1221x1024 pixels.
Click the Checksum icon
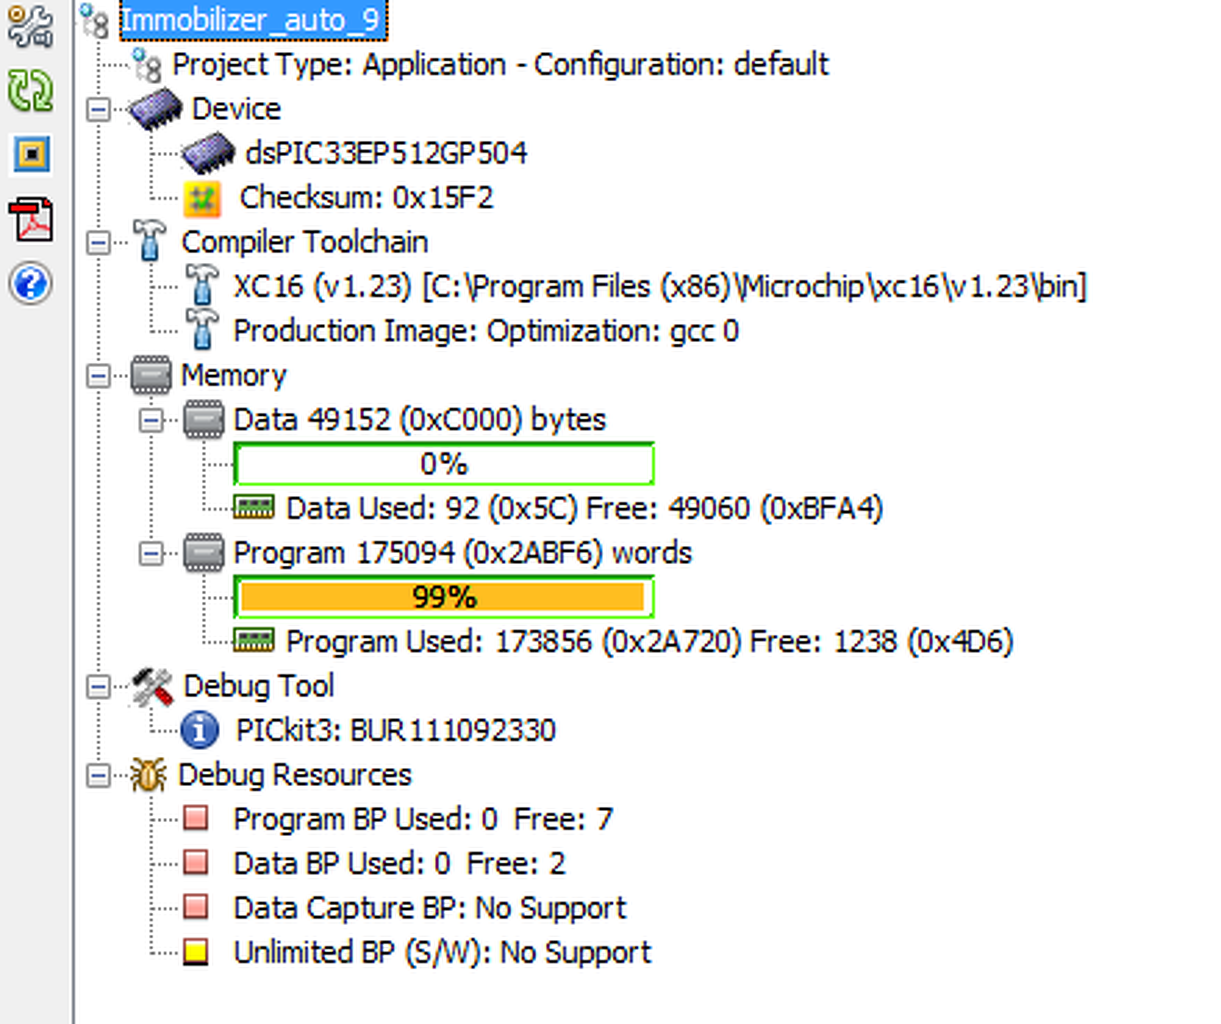click(202, 198)
